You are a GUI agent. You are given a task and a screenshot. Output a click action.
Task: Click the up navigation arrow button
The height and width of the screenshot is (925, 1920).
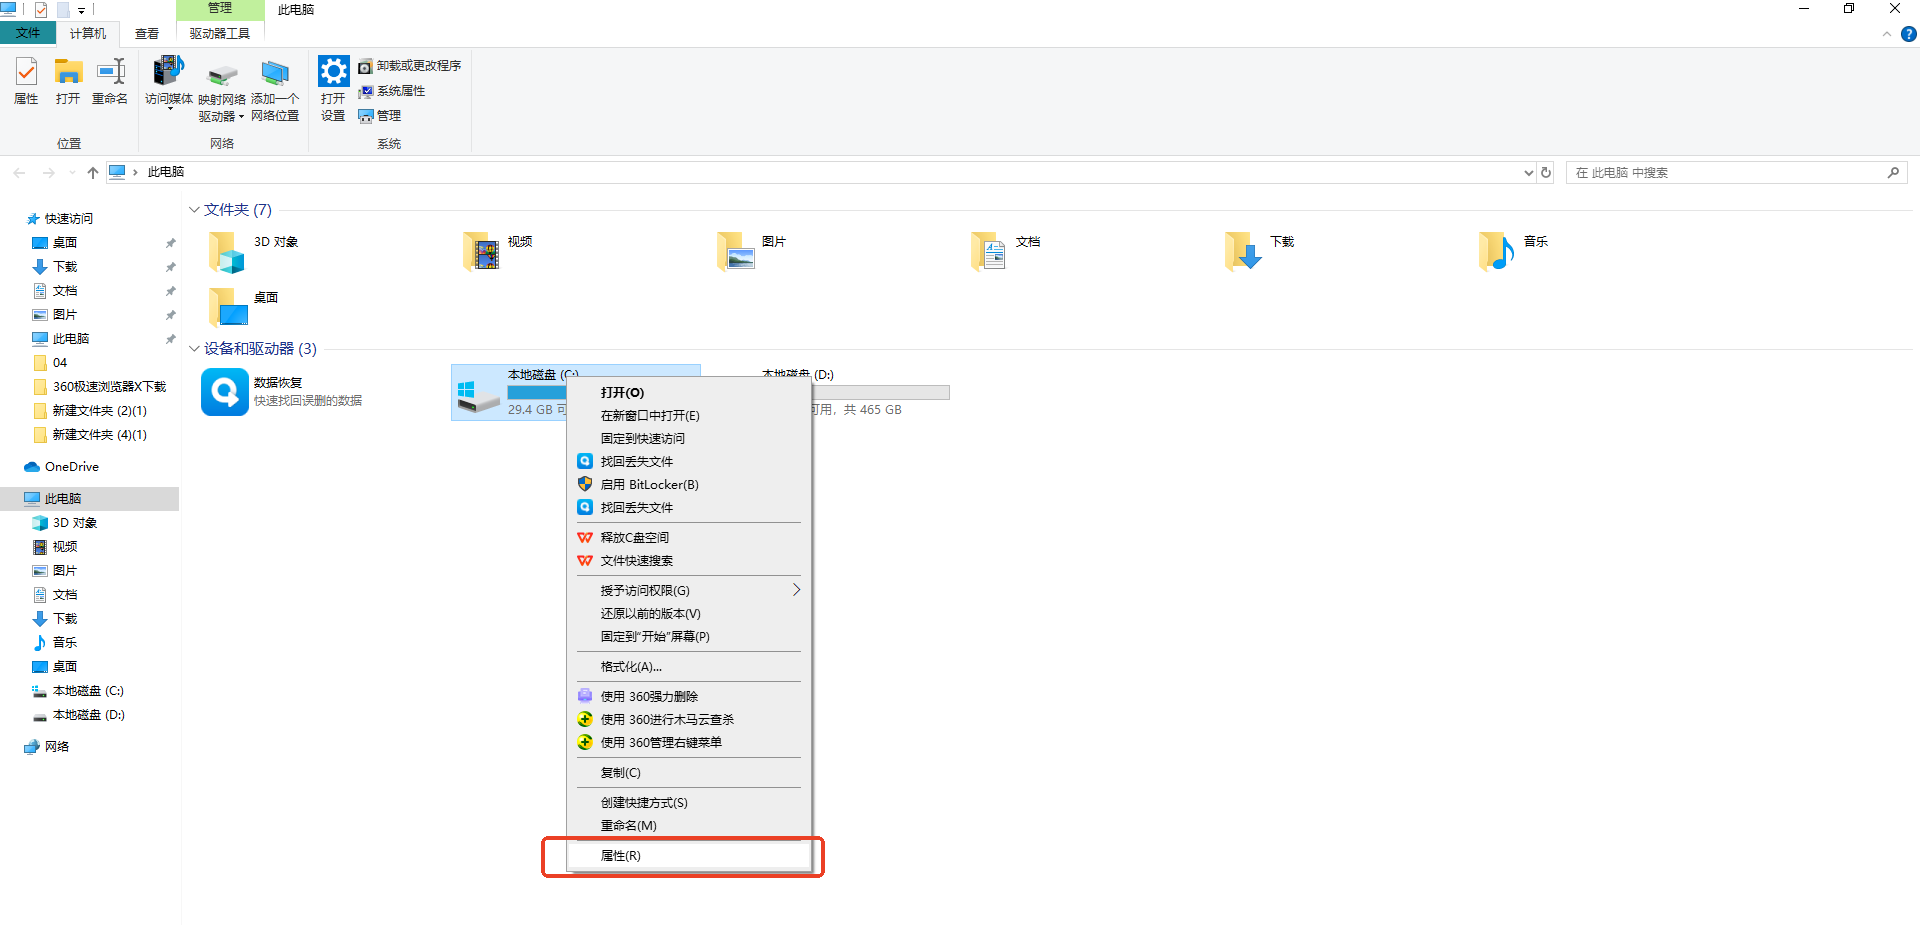pos(91,172)
